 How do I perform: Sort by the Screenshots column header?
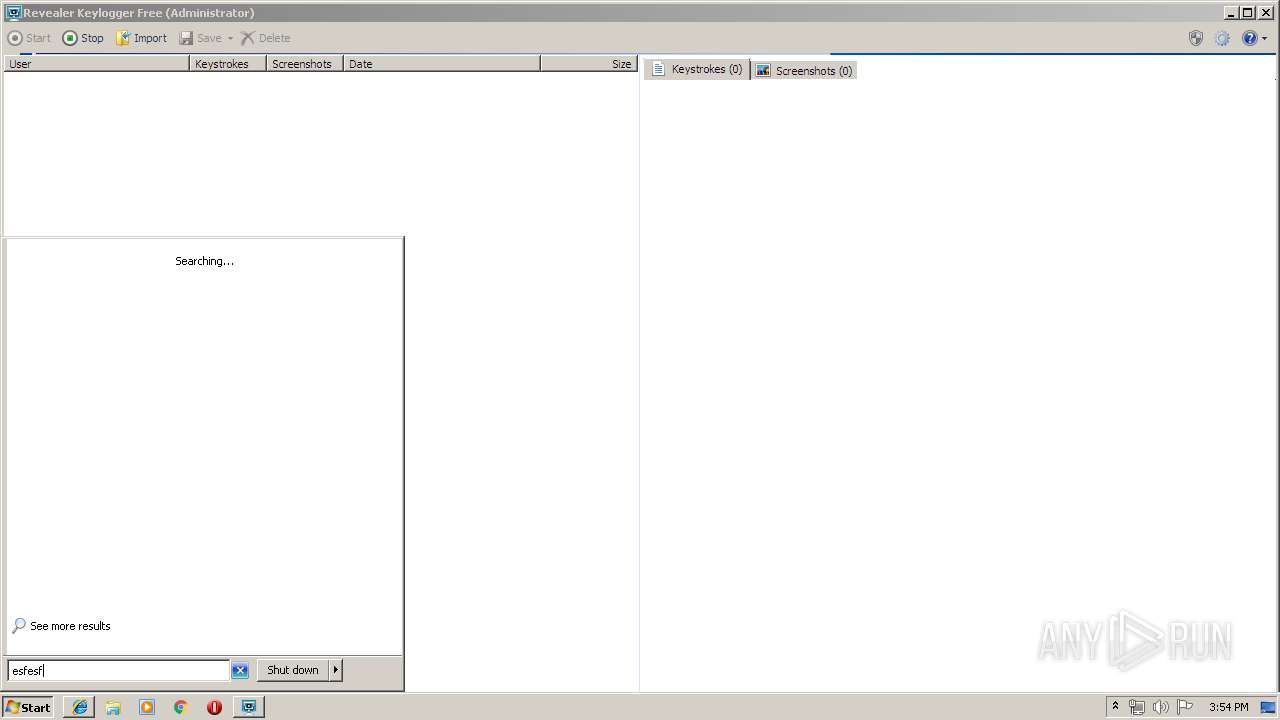[x=305, y=63]
